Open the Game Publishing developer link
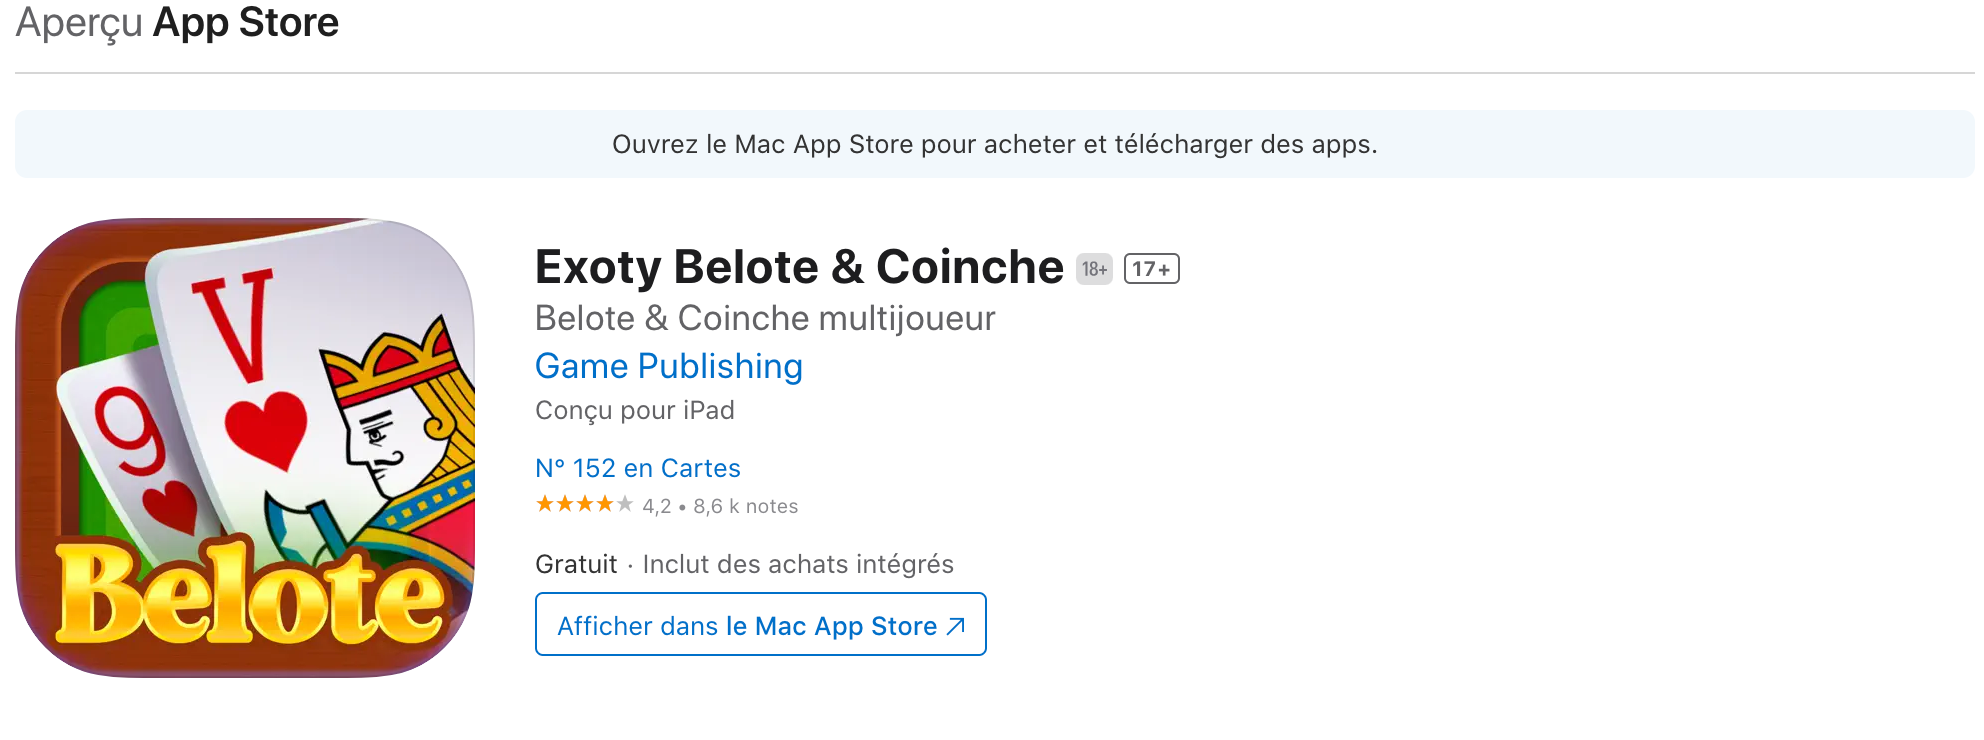1984x740 pixels. (x=668, y=366)
